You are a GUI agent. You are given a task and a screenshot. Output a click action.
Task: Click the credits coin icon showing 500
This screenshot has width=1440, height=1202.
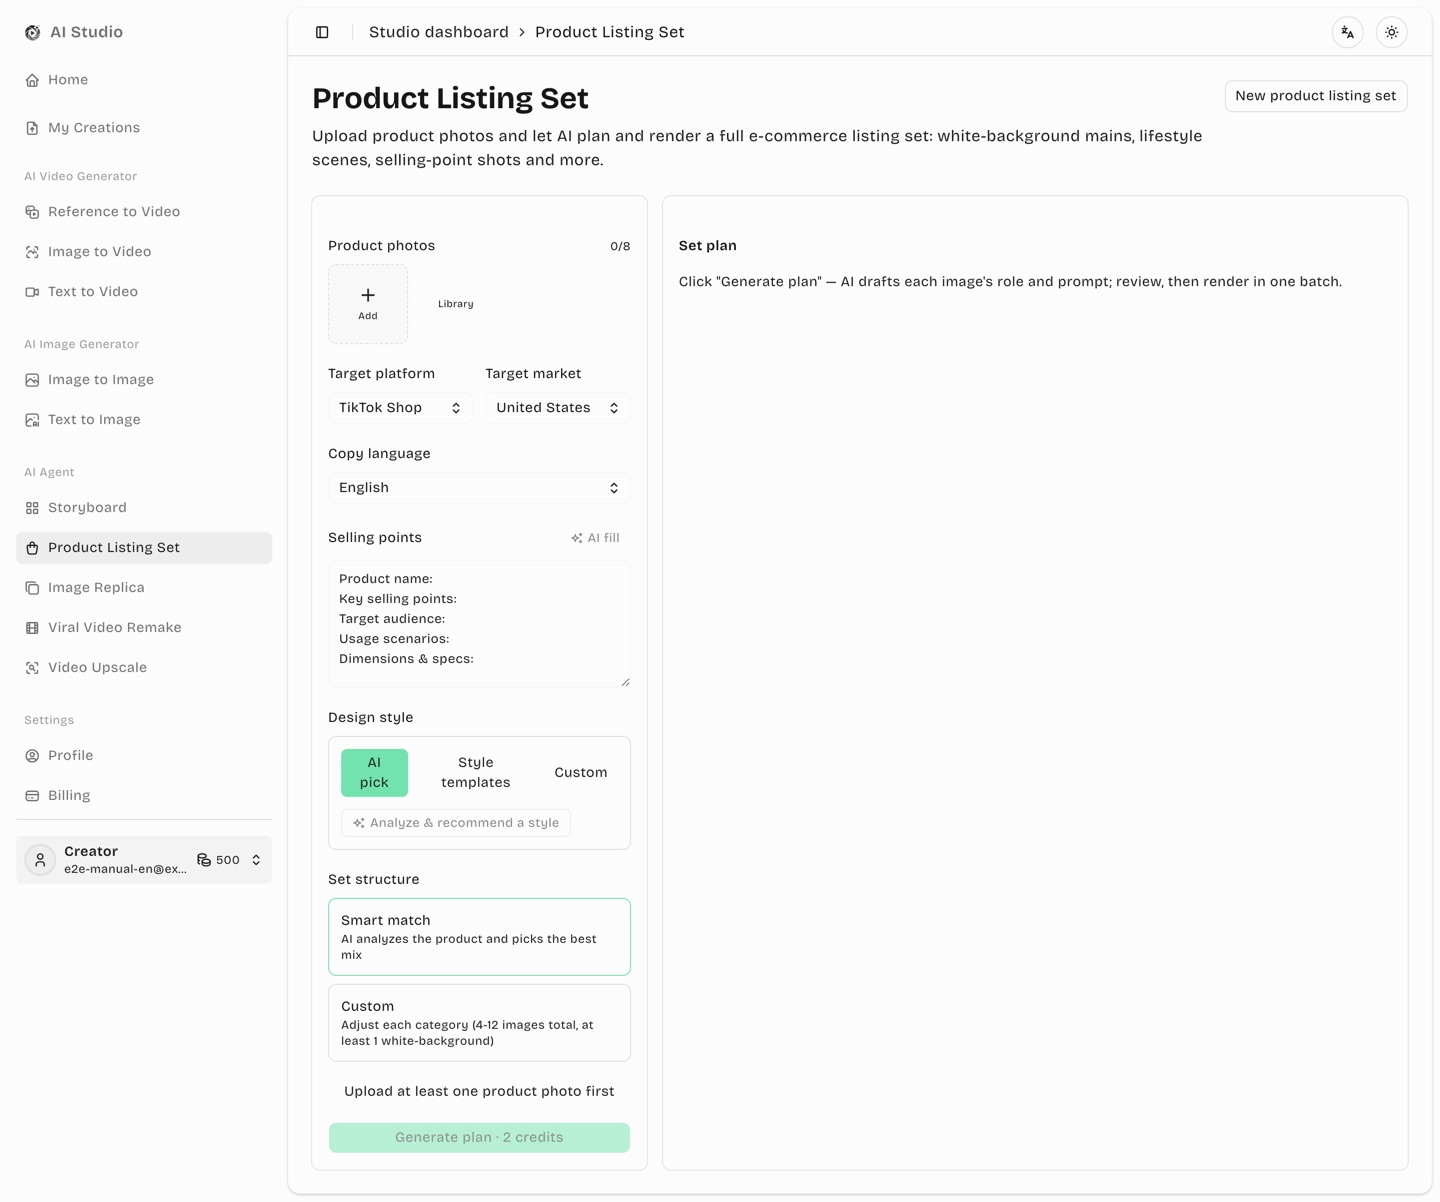204,860
